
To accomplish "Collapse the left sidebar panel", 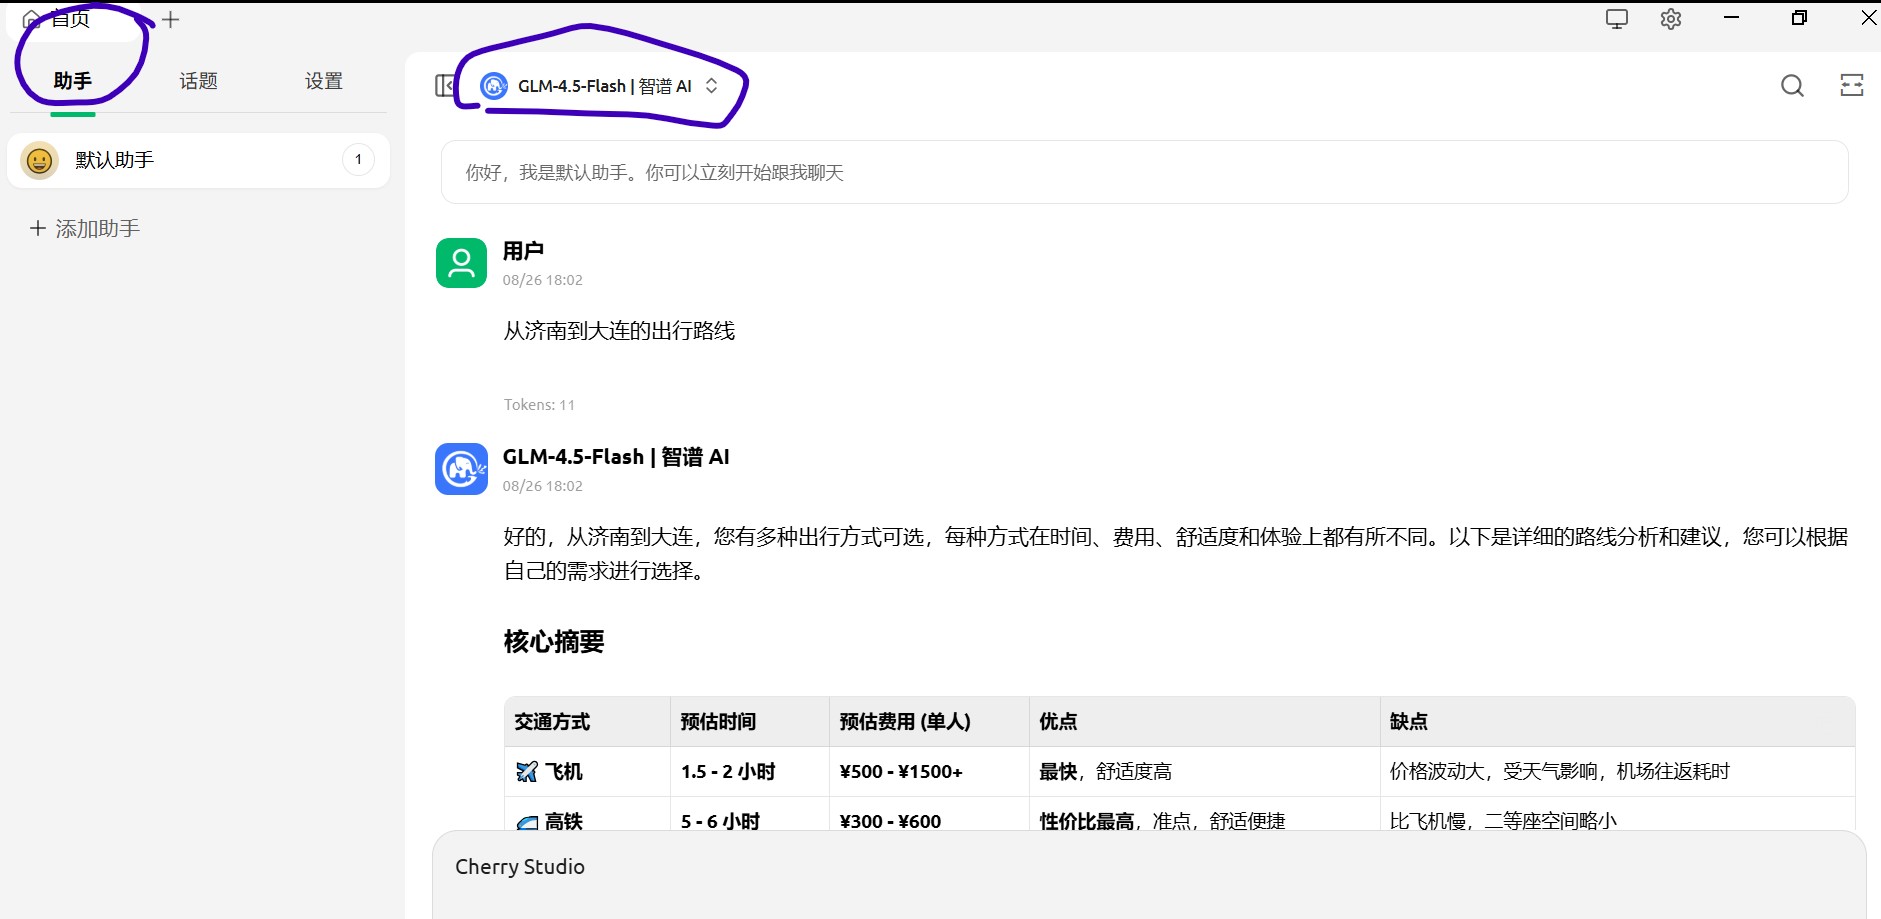I will pyautogui.click(x=444, y=86).
